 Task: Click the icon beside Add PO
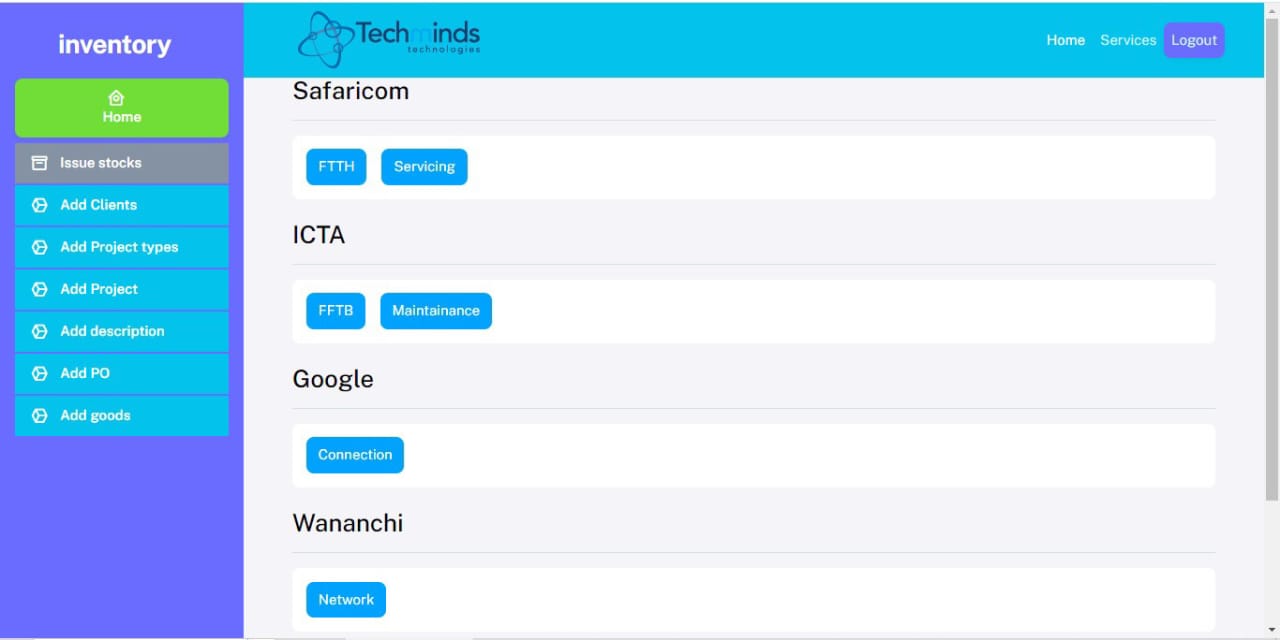[x=40, y=373]
